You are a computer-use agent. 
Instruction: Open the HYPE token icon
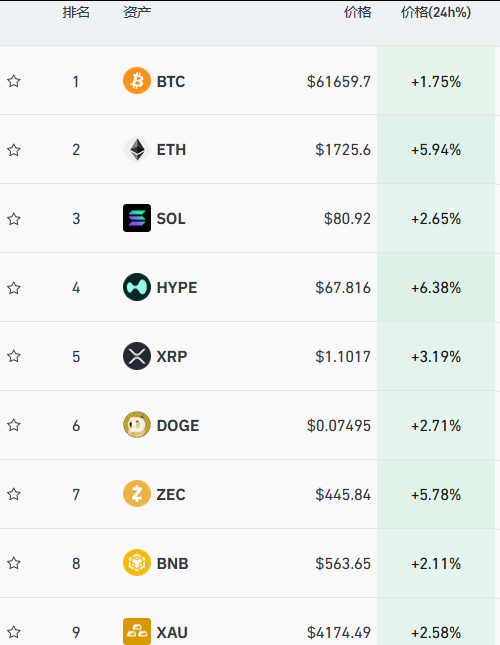click(137, 287)
